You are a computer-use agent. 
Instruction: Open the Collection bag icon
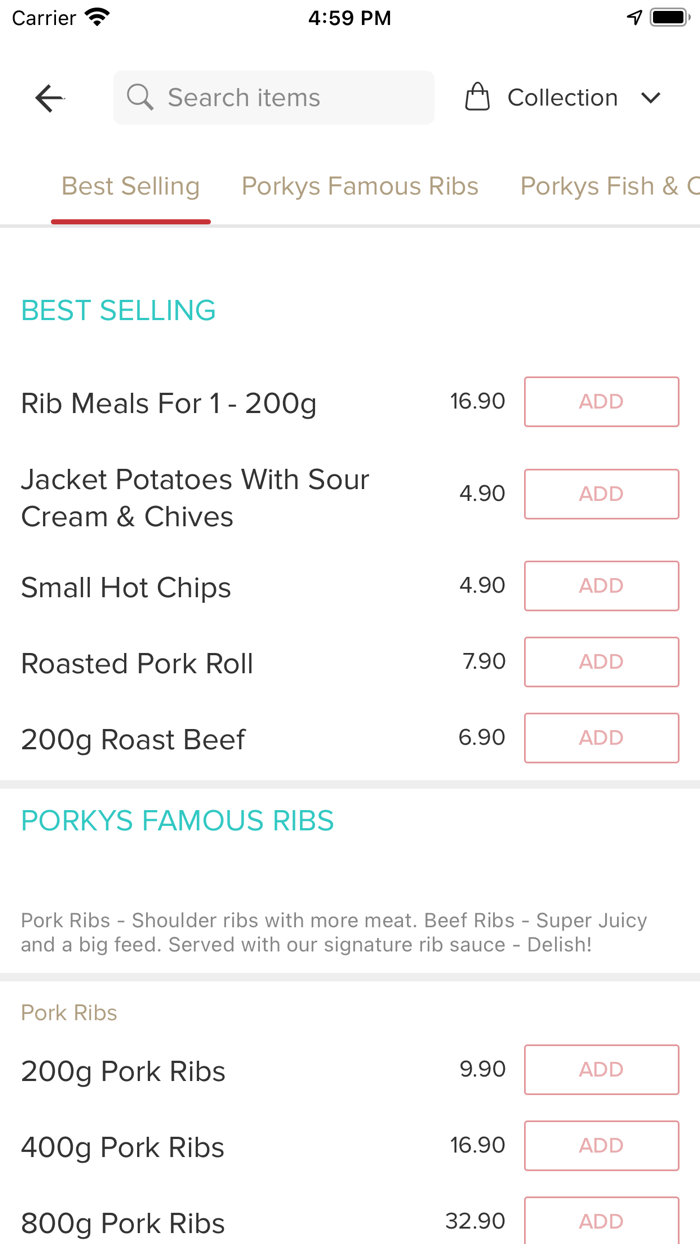(478, 96)
